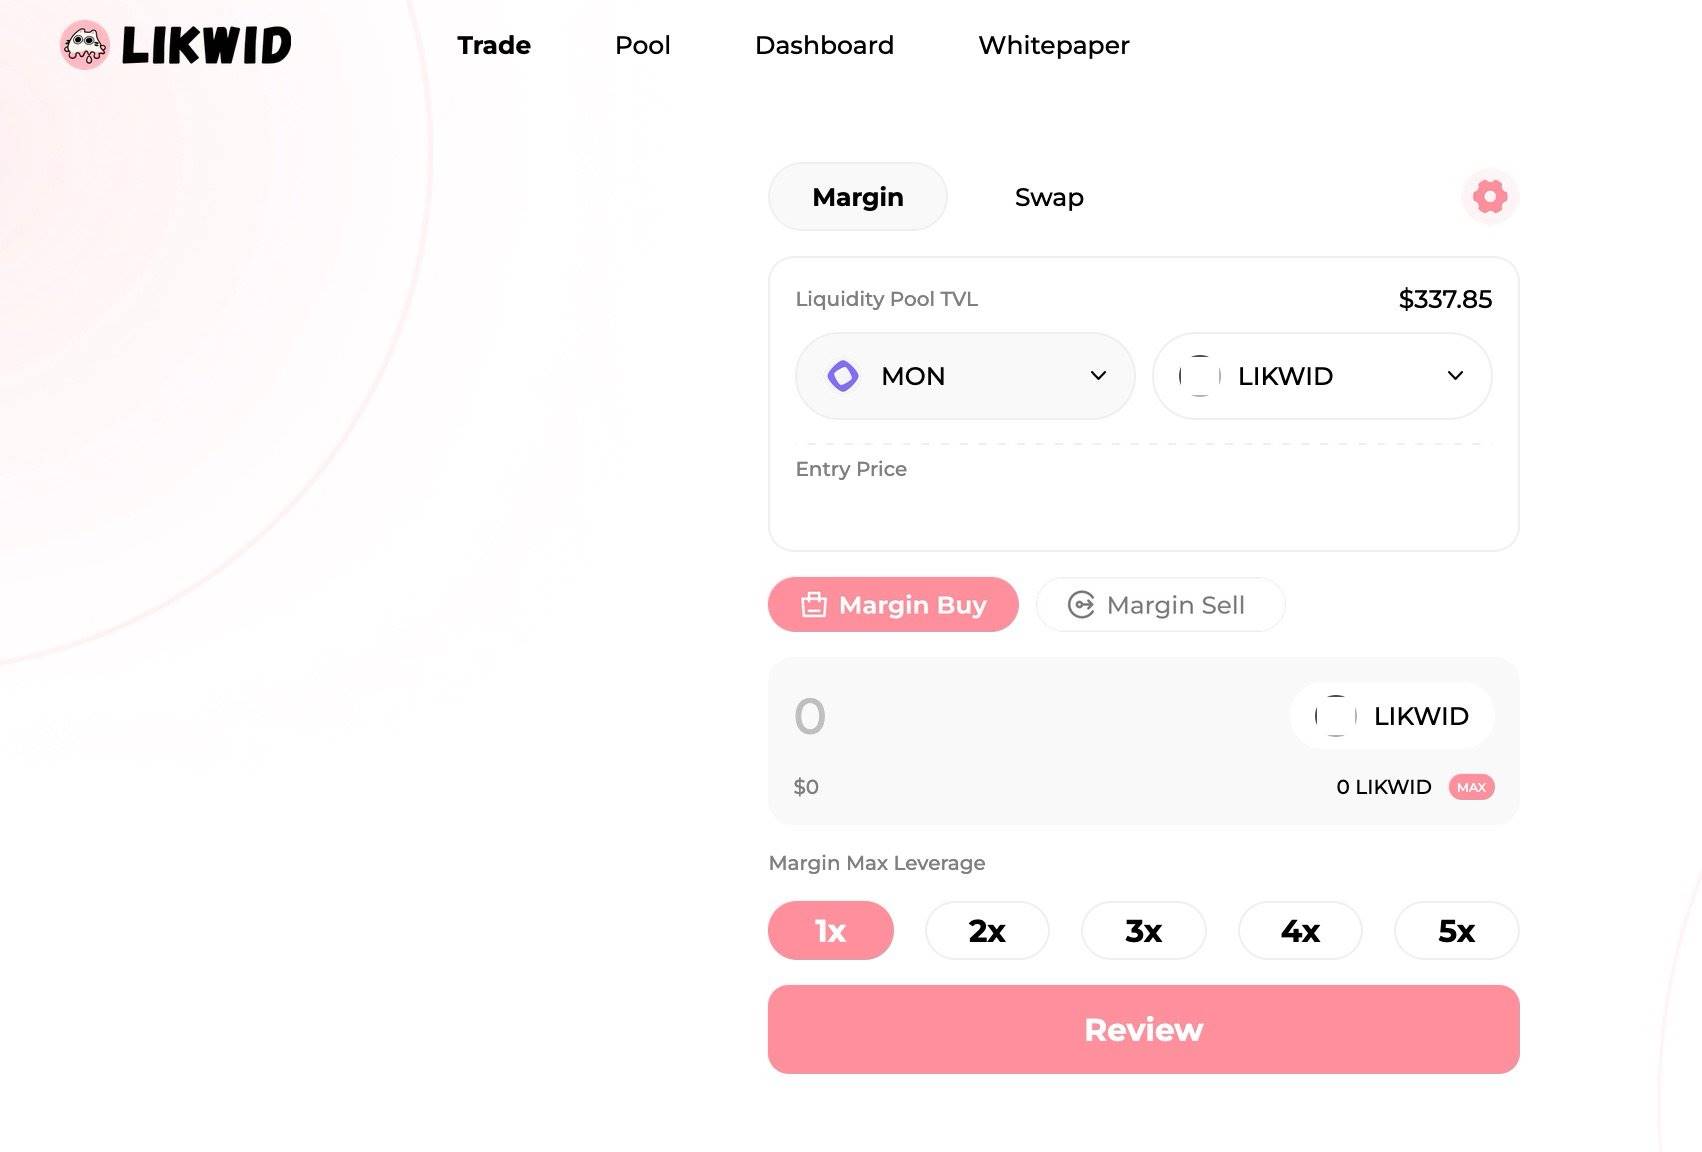Click the Review button
This screenshot has height=1152, width=1702.
1144,1030
